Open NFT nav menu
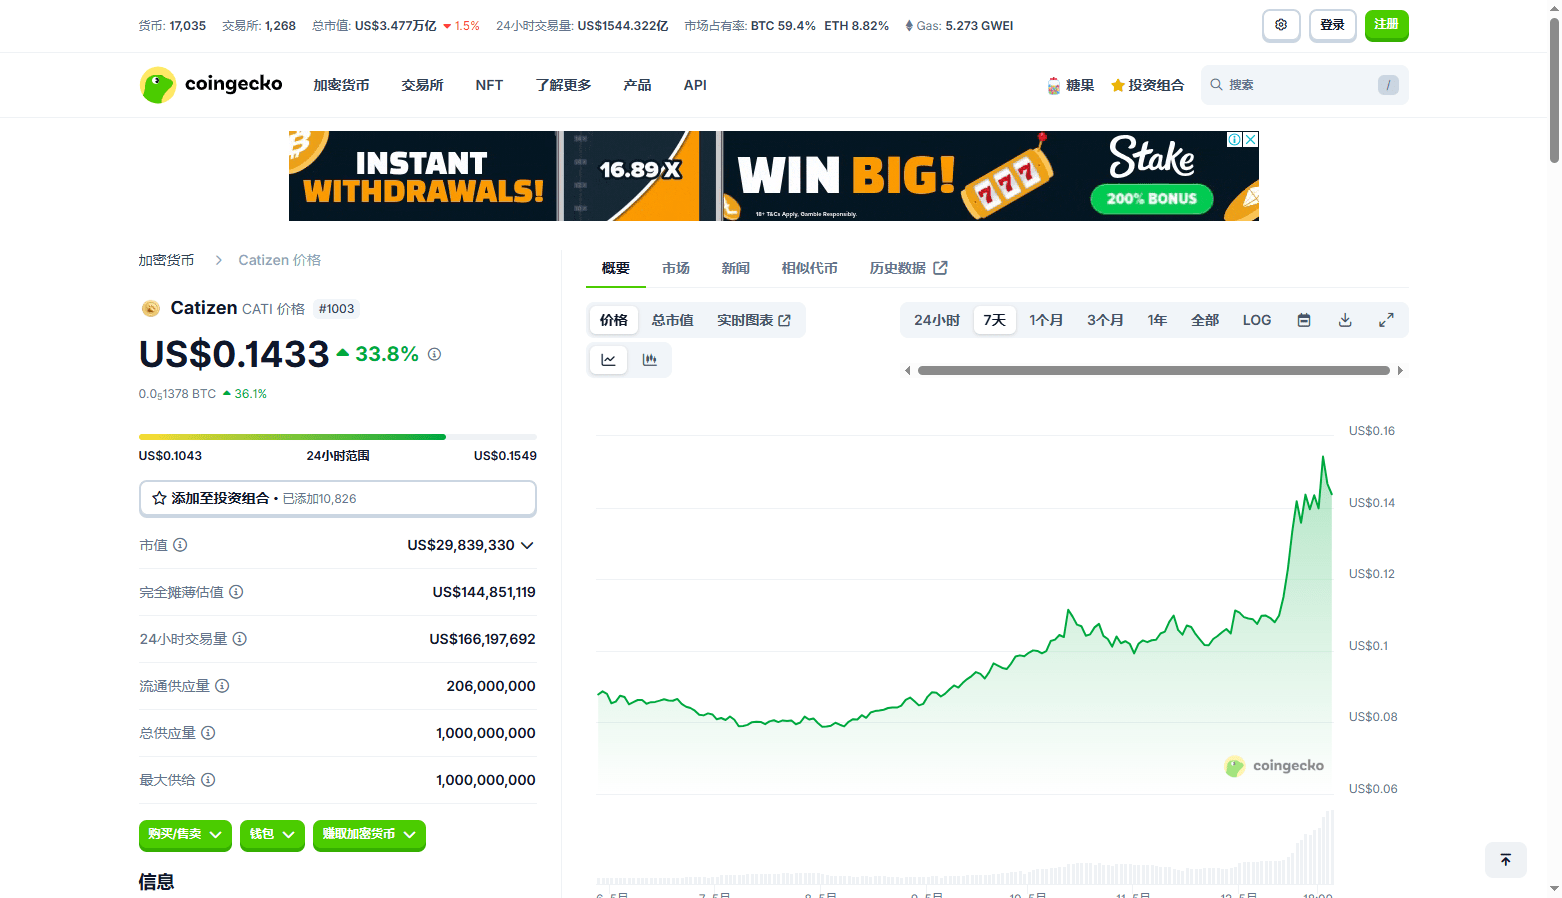The width and height of the screenshot is (1562, 898). point(489,85)
